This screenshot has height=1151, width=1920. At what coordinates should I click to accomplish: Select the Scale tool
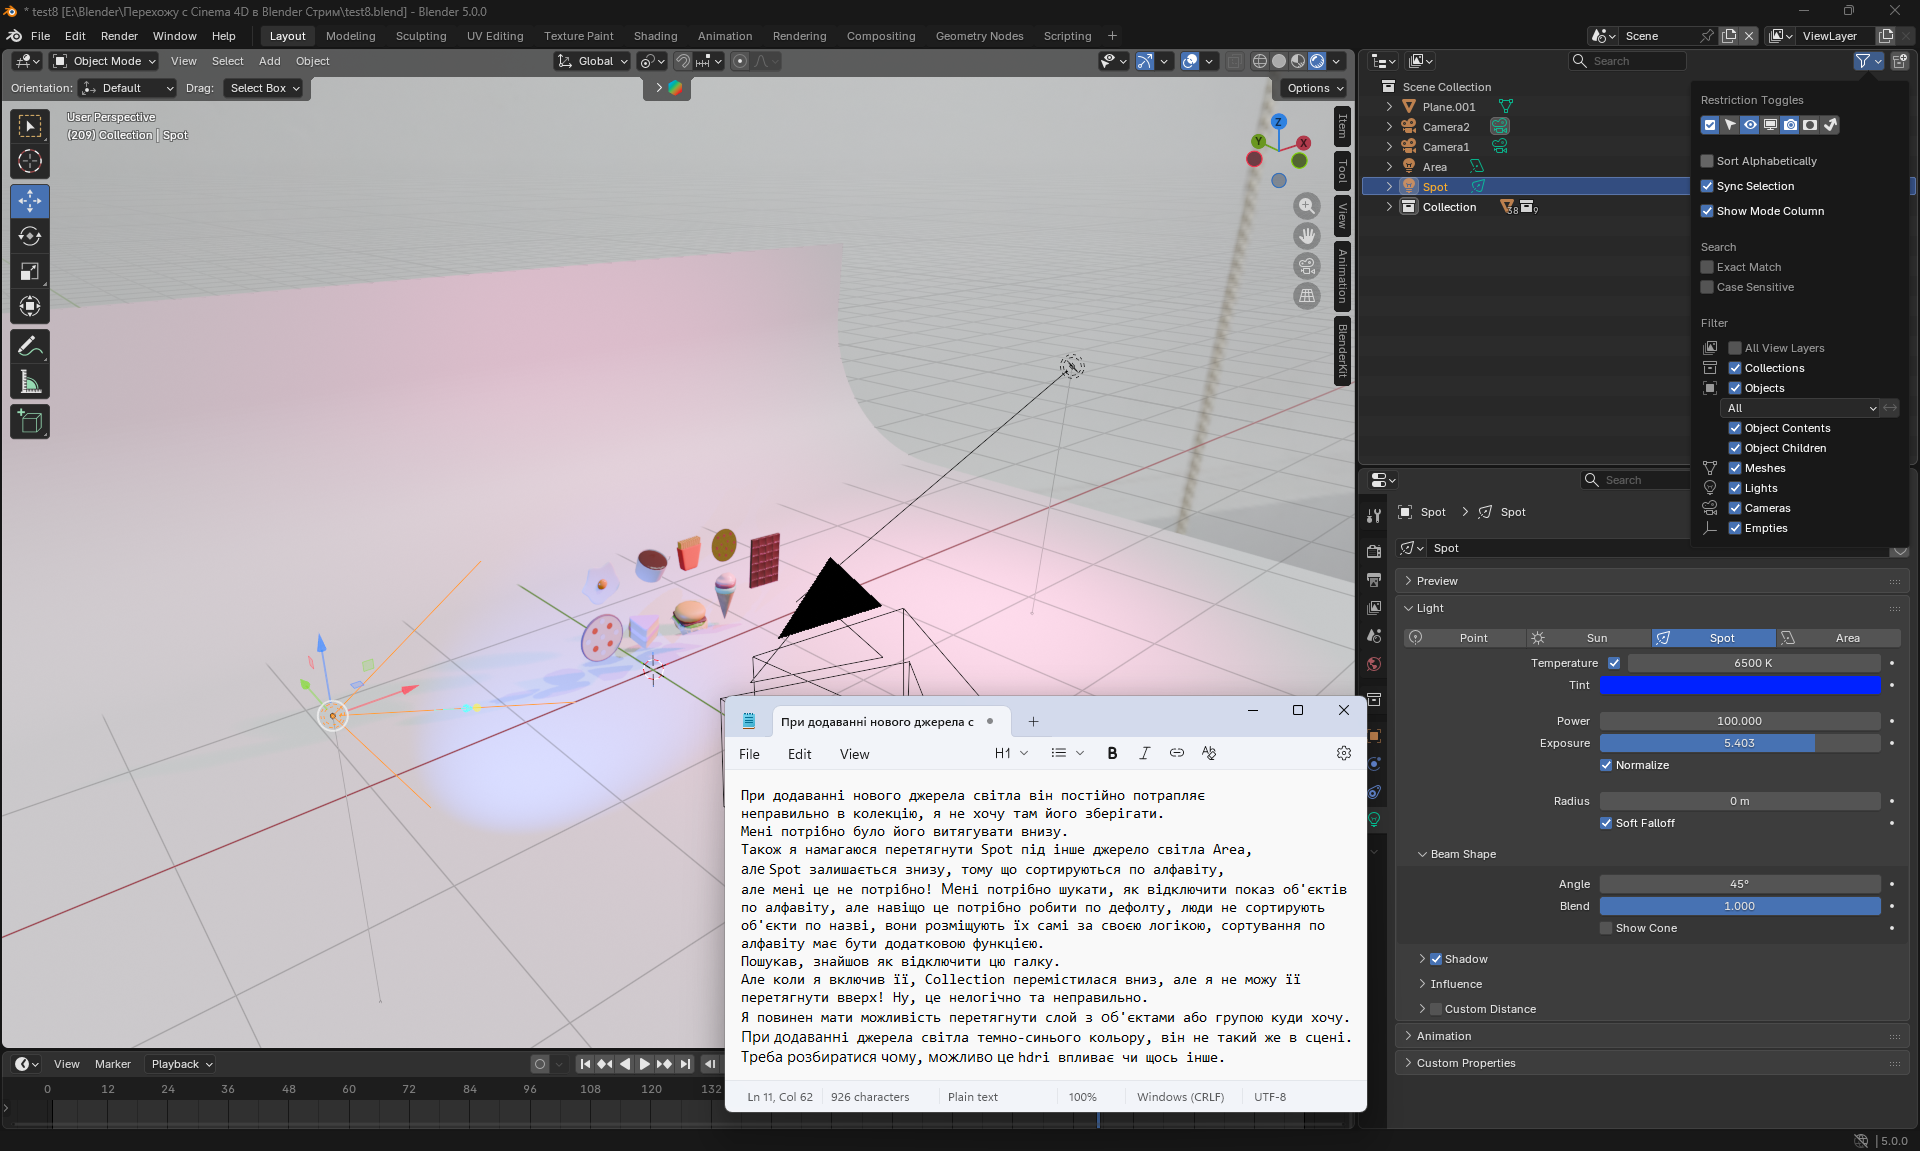tap(30, 272)
